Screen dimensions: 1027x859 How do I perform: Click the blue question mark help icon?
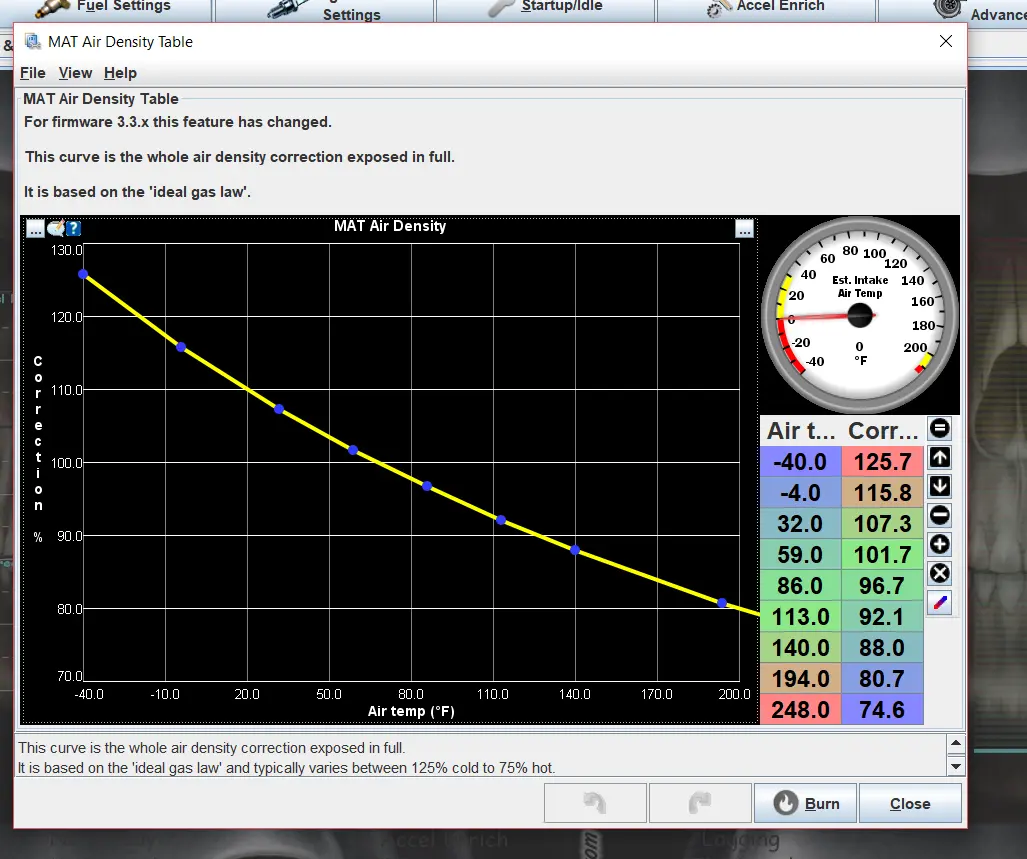tap(73, 228)
